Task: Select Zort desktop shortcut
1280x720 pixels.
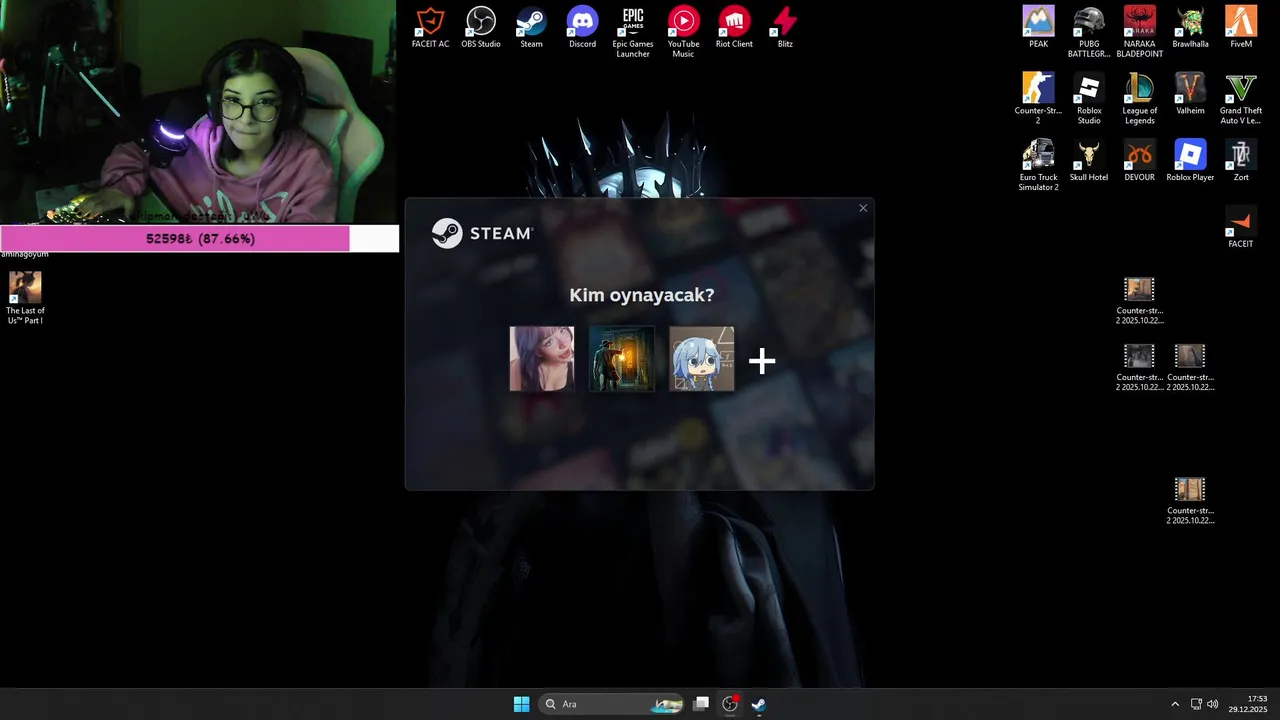Action: (1241, 161)
